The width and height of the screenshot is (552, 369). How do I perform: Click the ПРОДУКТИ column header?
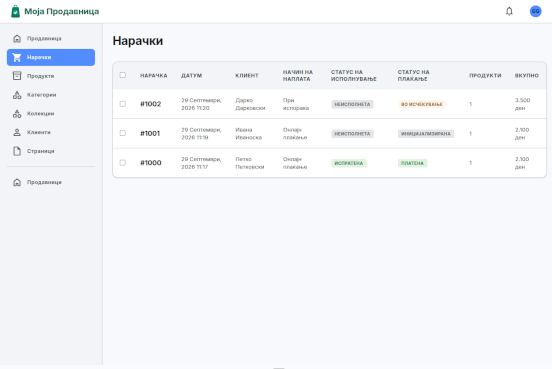click(x=485, y=75)
